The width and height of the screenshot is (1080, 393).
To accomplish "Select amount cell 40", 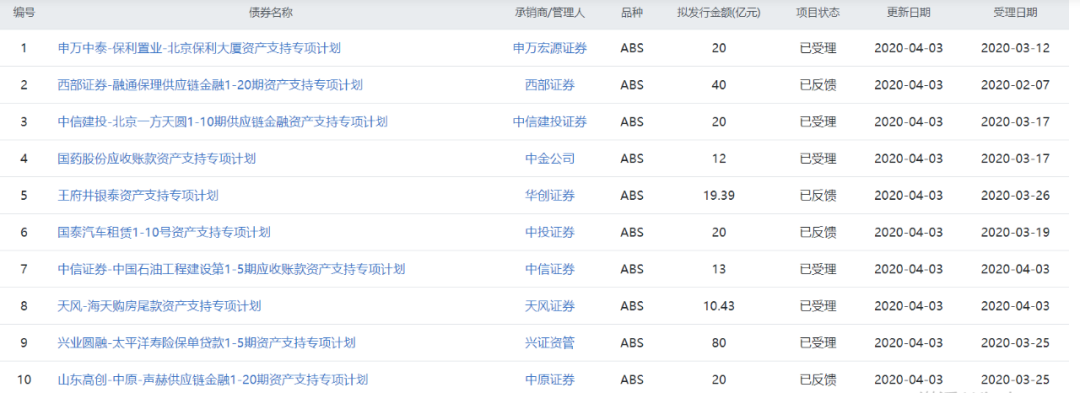I will (719, 85).
